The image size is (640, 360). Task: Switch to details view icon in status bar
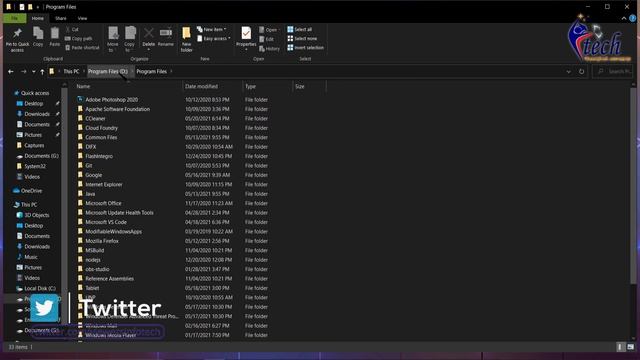[620, 347]
